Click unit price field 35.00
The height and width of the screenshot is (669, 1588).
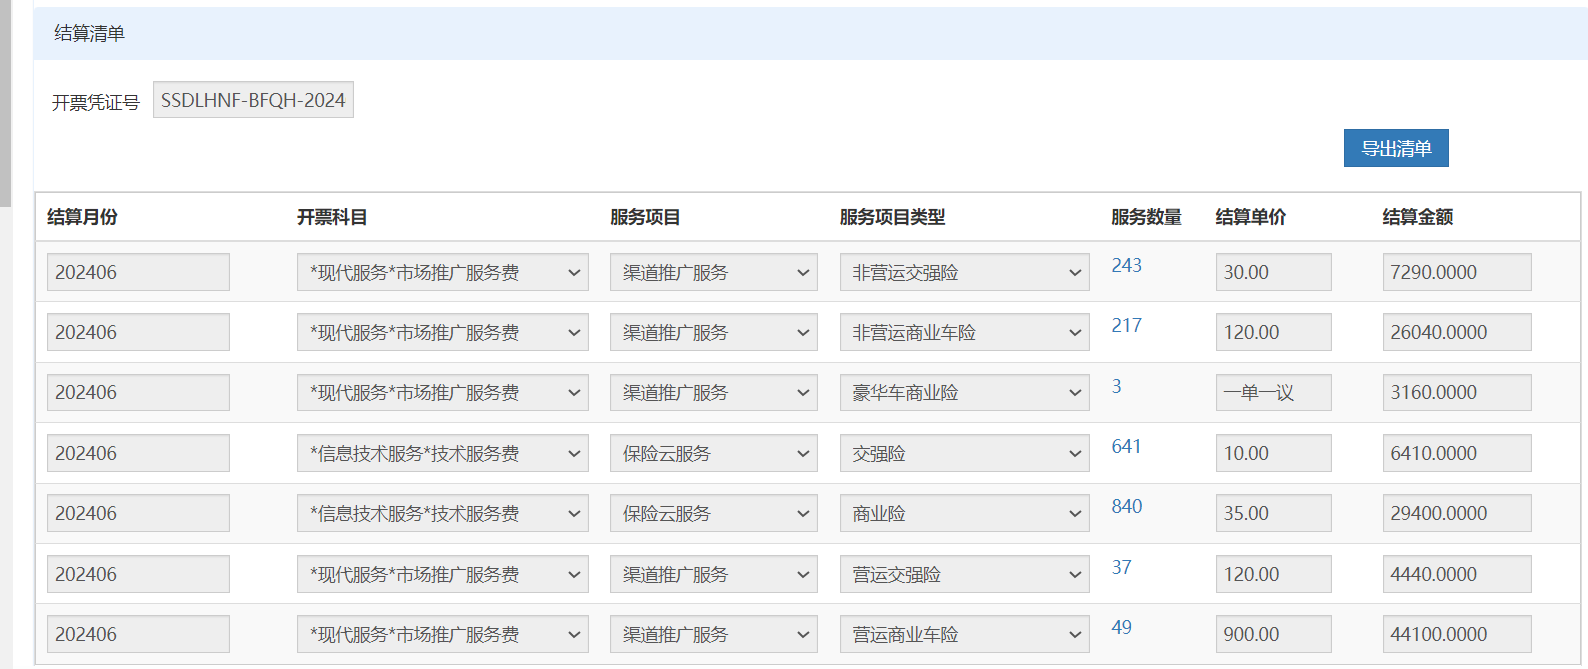click(x=1273, y=513)
